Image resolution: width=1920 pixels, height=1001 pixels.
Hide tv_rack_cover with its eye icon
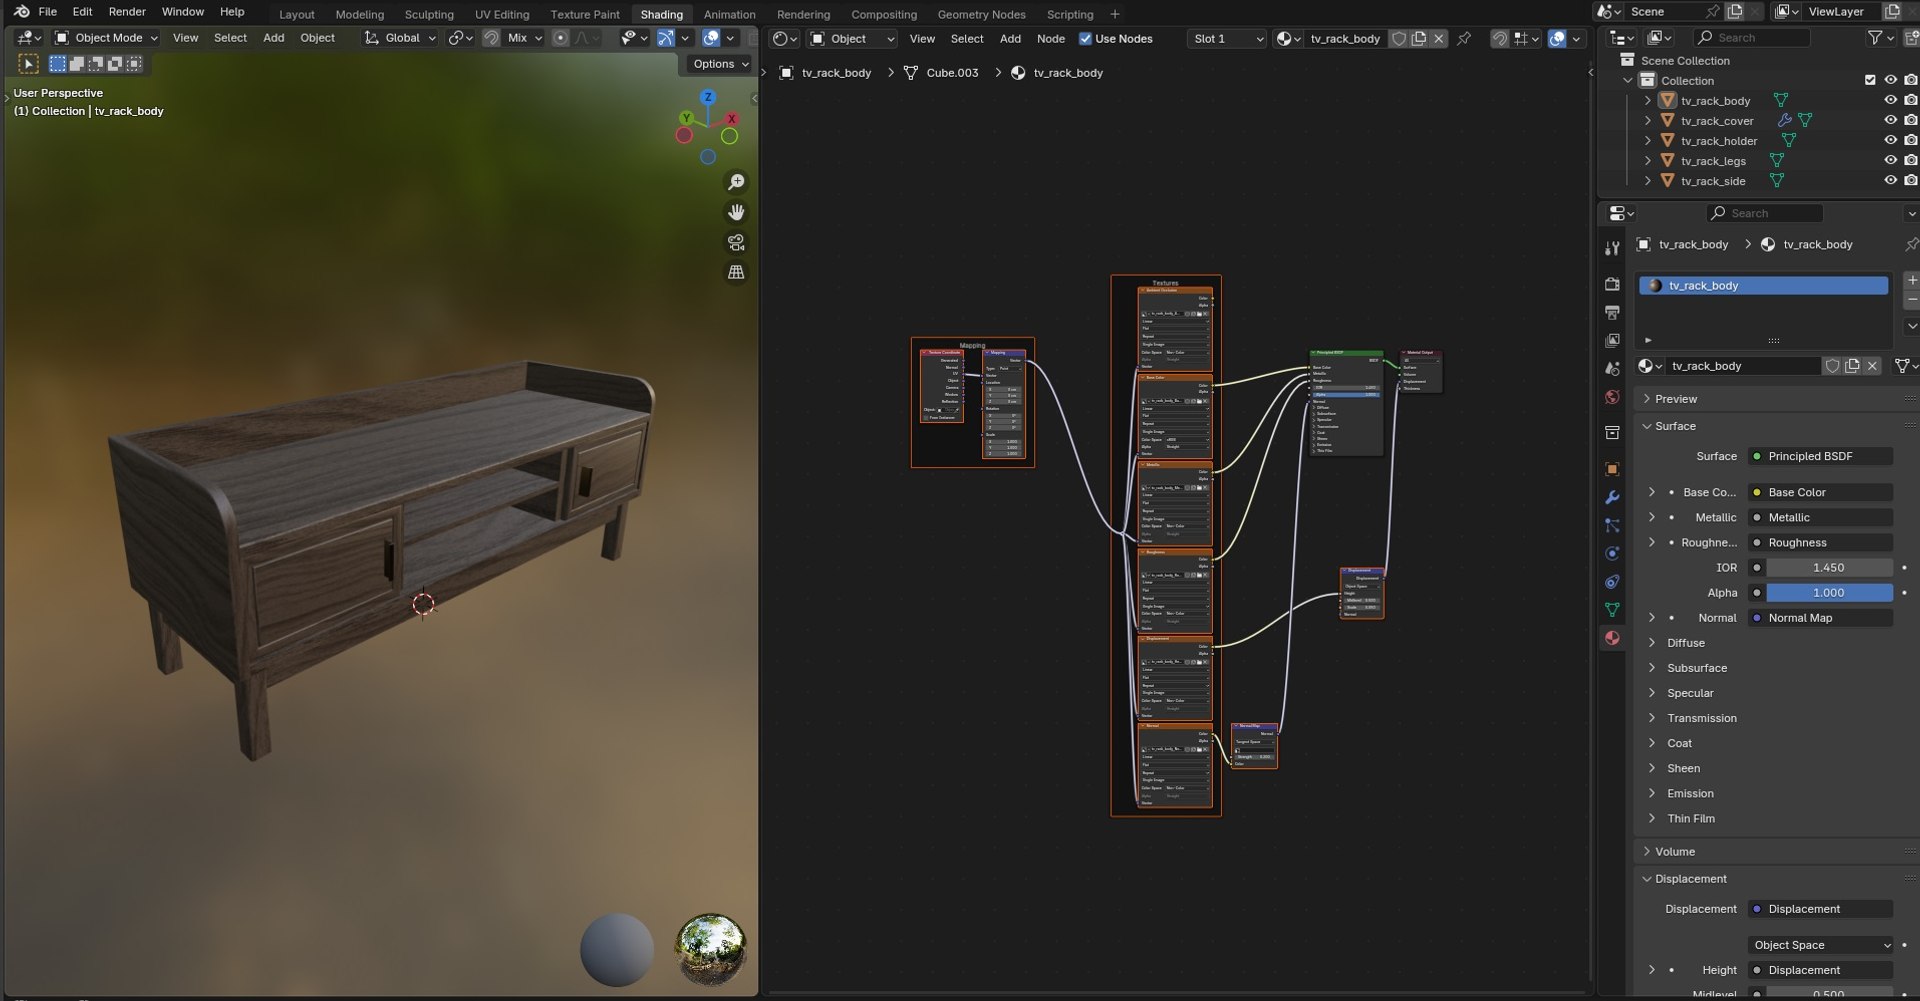1890,120
